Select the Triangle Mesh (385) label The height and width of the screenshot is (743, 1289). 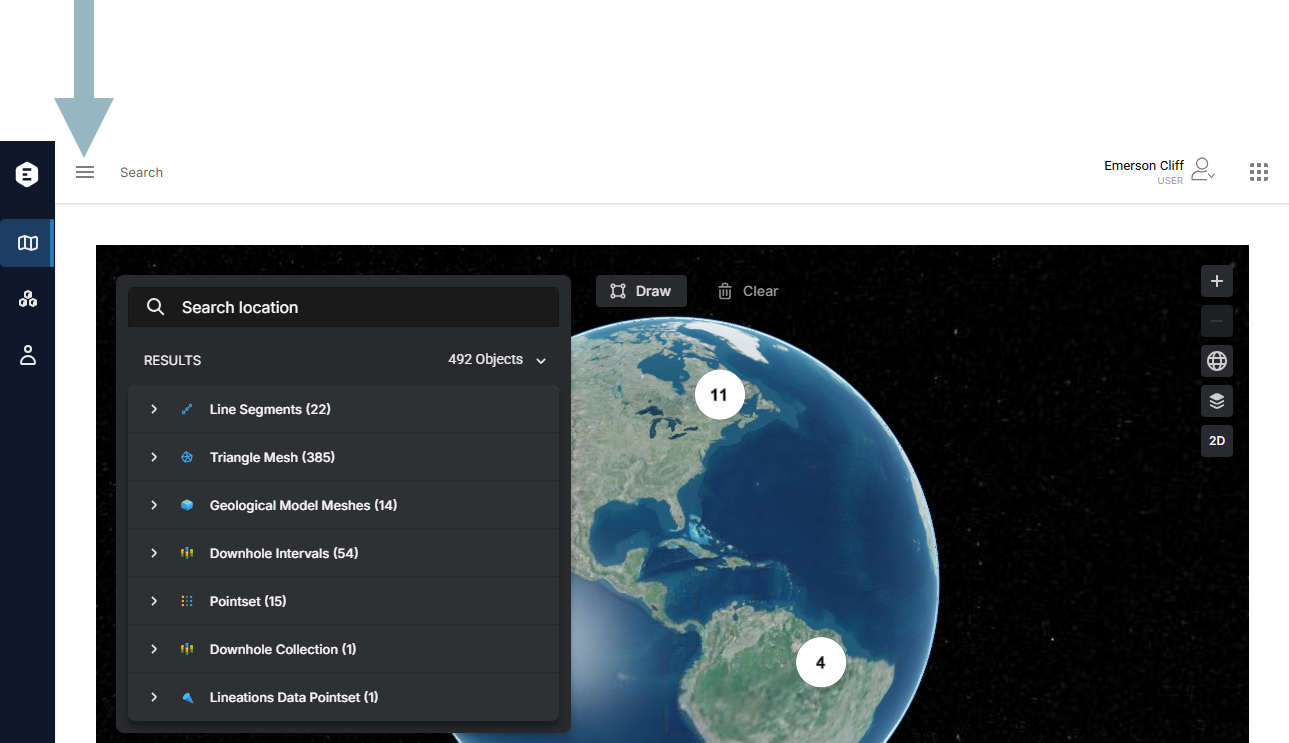[x=272, y=457]
